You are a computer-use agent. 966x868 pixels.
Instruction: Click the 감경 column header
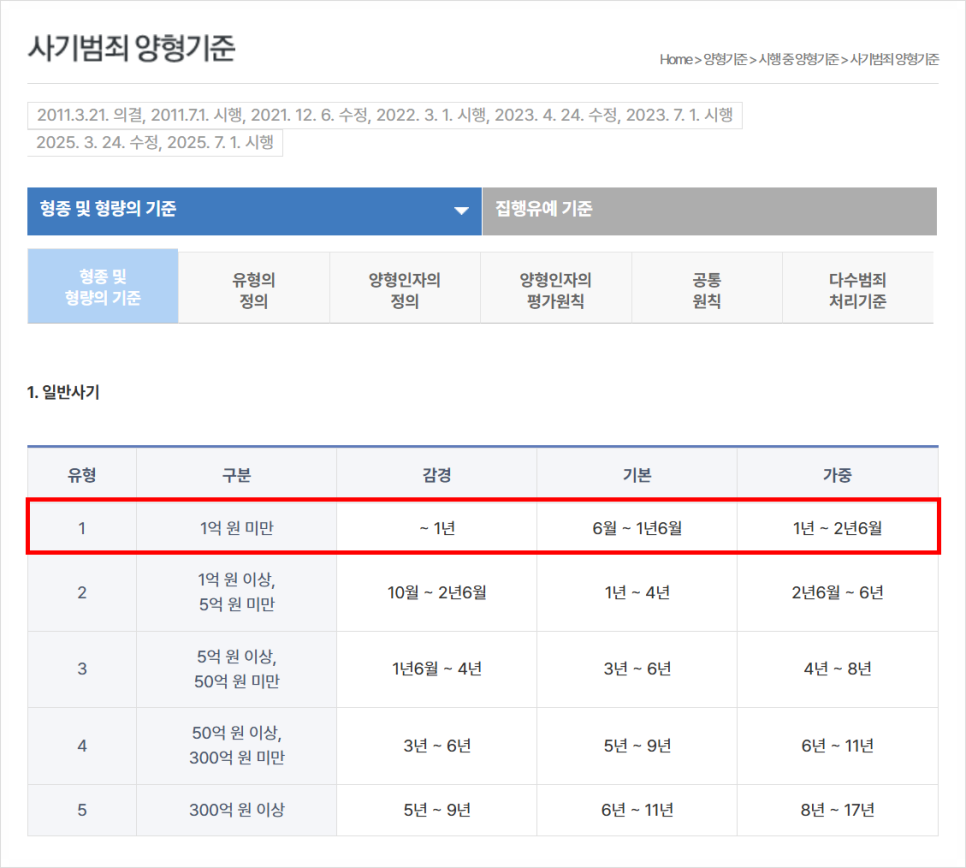click(436, 475)
